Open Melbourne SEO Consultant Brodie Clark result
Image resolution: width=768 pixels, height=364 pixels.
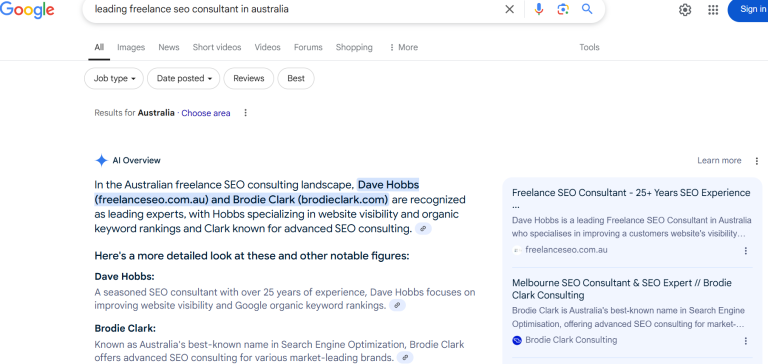tap(622, 289)
